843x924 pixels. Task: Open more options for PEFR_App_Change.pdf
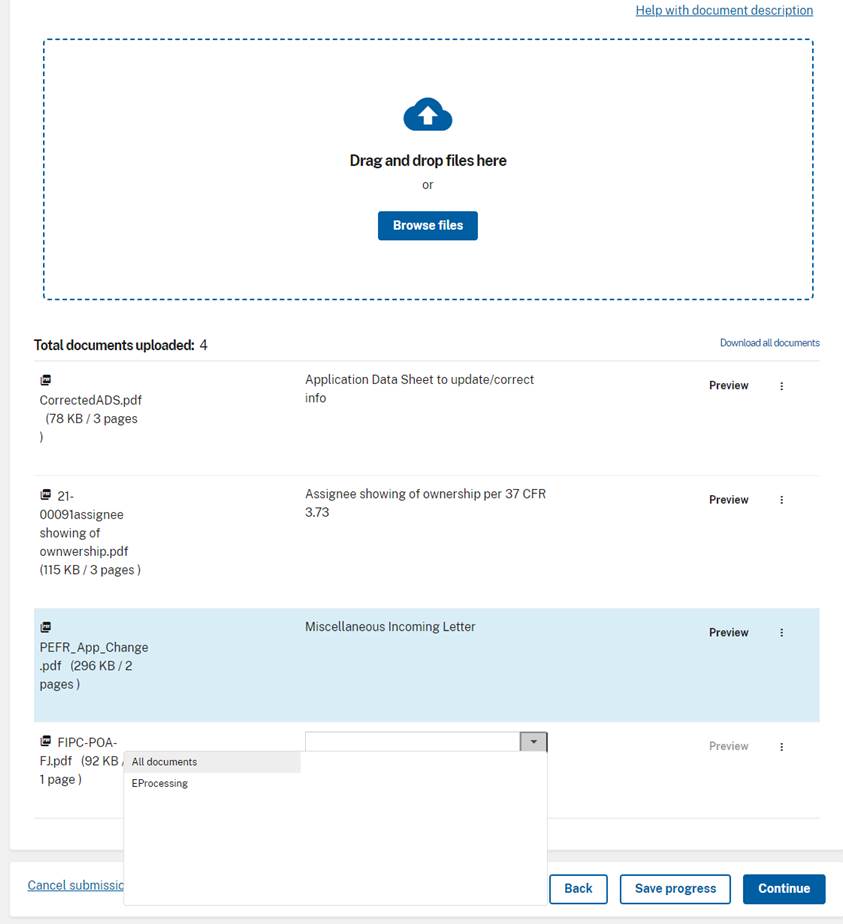781,633
